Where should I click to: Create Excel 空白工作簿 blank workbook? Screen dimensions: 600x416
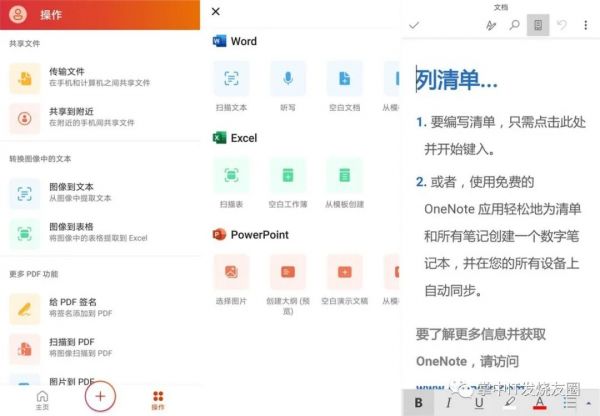[288, 184]
